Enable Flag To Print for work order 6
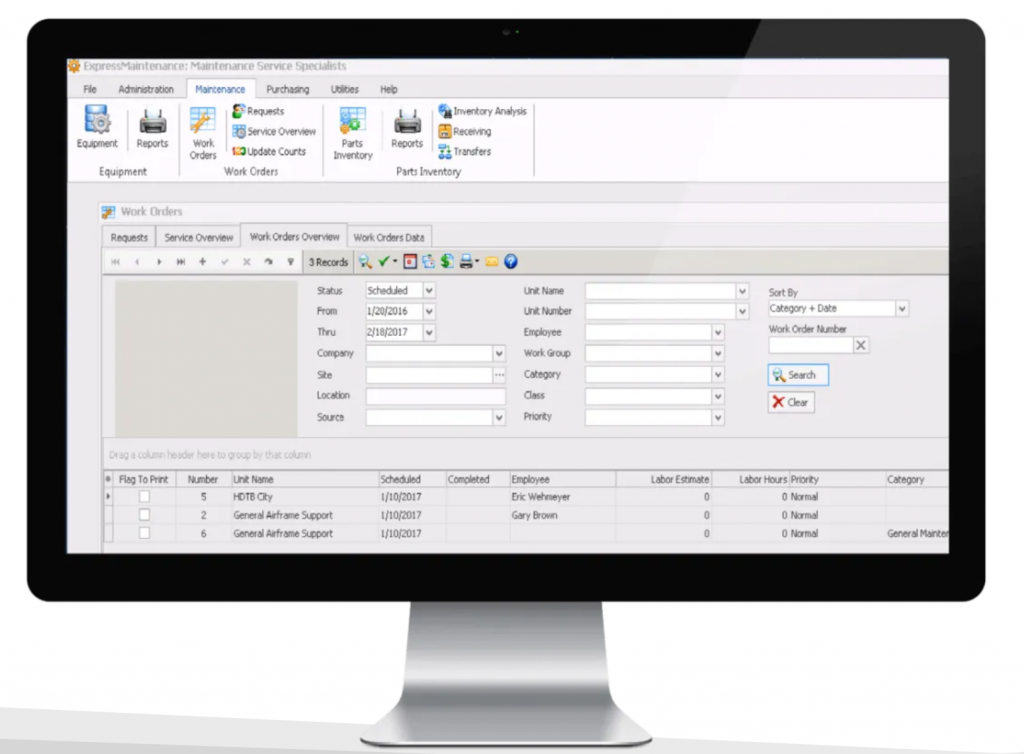The width and height of the screenshot is (1024, 754). click(145, 534)
